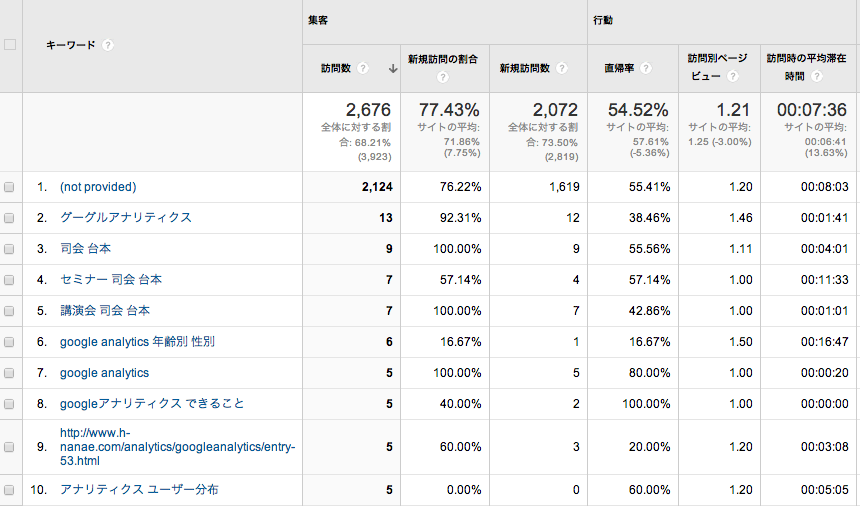The image size is (860, 510).
Task: Open グーグルアナリティクス keyword link
Action: (126, 218)
